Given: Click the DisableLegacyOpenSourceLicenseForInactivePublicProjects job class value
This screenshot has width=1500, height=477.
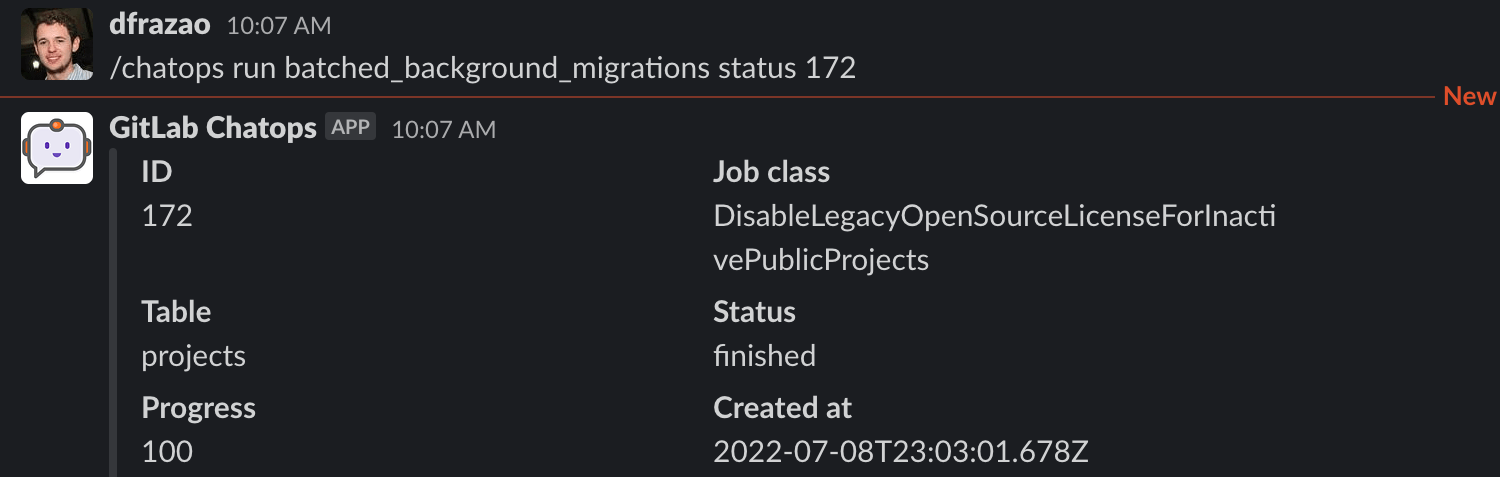Looking at the screenshot, I should [994, 237].
